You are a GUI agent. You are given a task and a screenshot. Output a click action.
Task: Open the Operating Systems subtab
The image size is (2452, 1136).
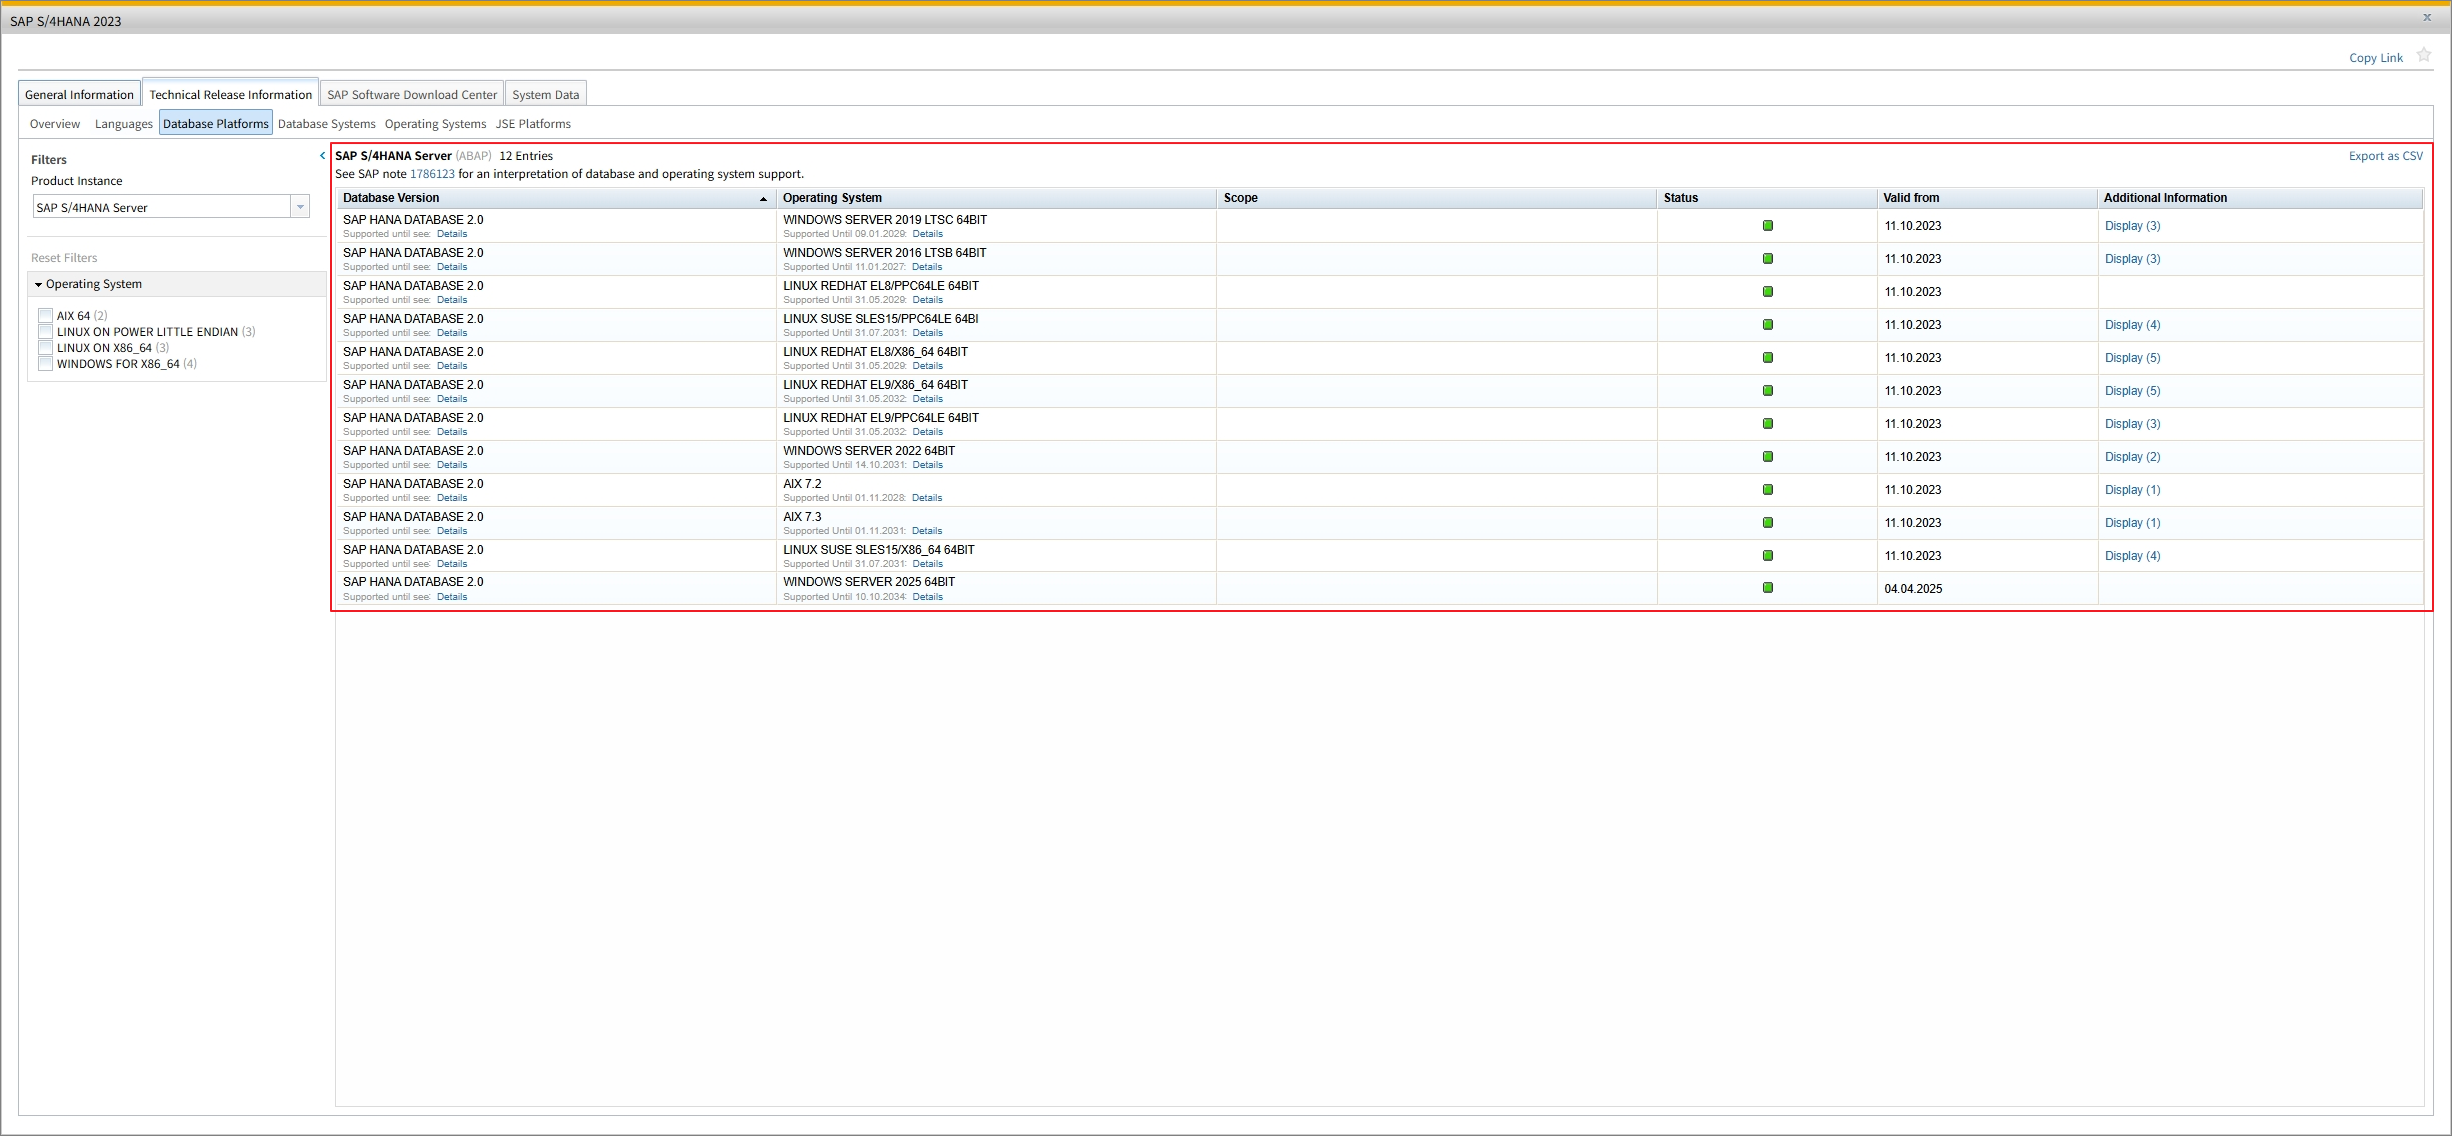[436, 124]
